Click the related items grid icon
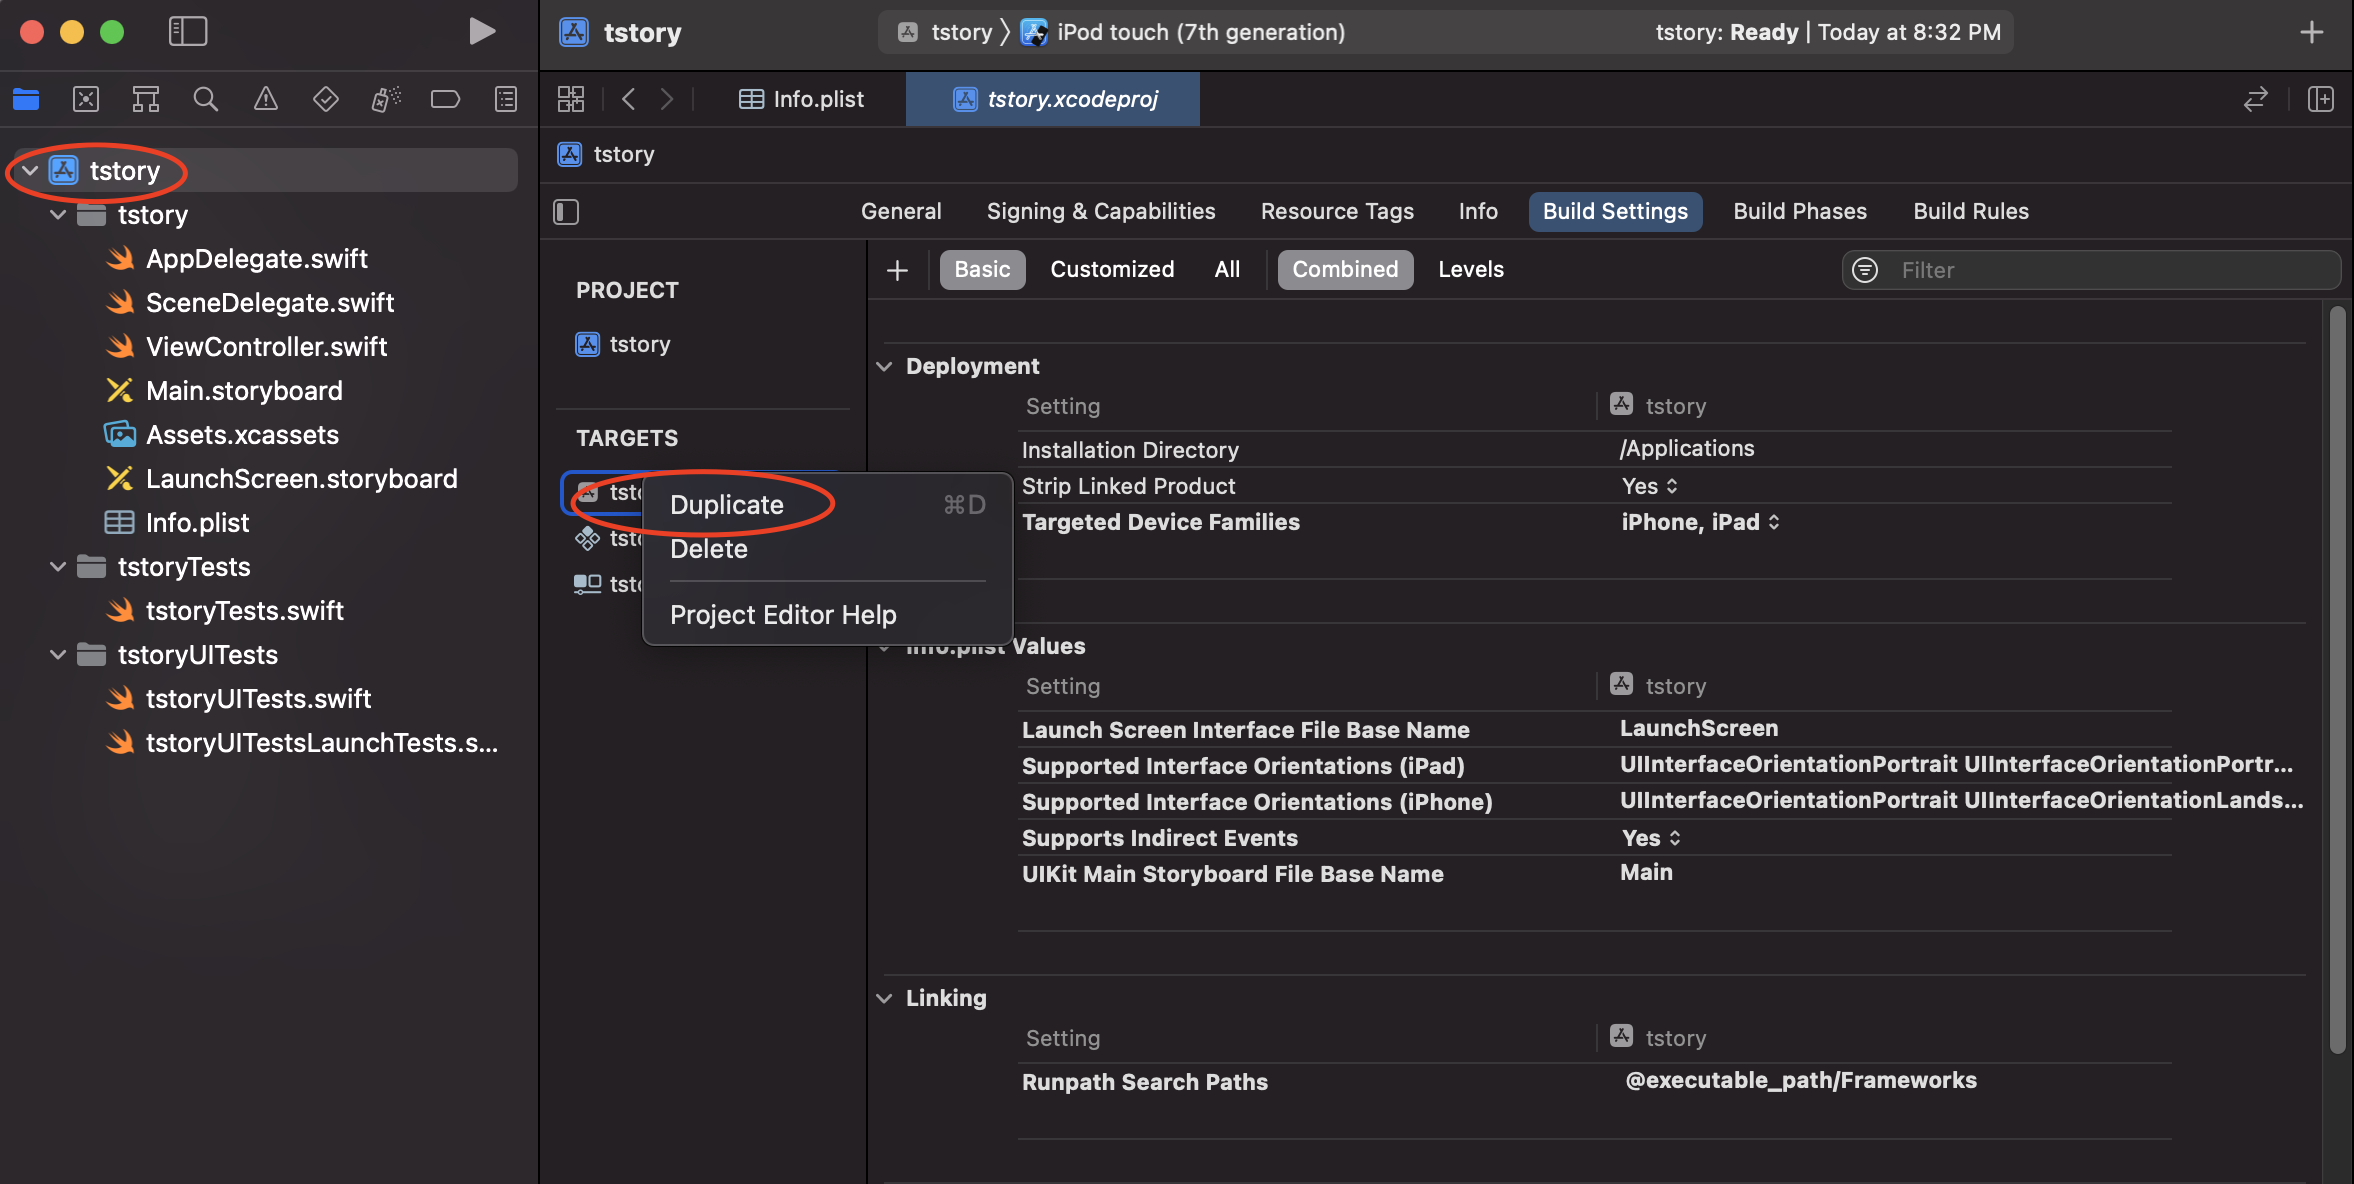Image resolution: width=2354 pixels, height=1184 pixels. point(571,99)
